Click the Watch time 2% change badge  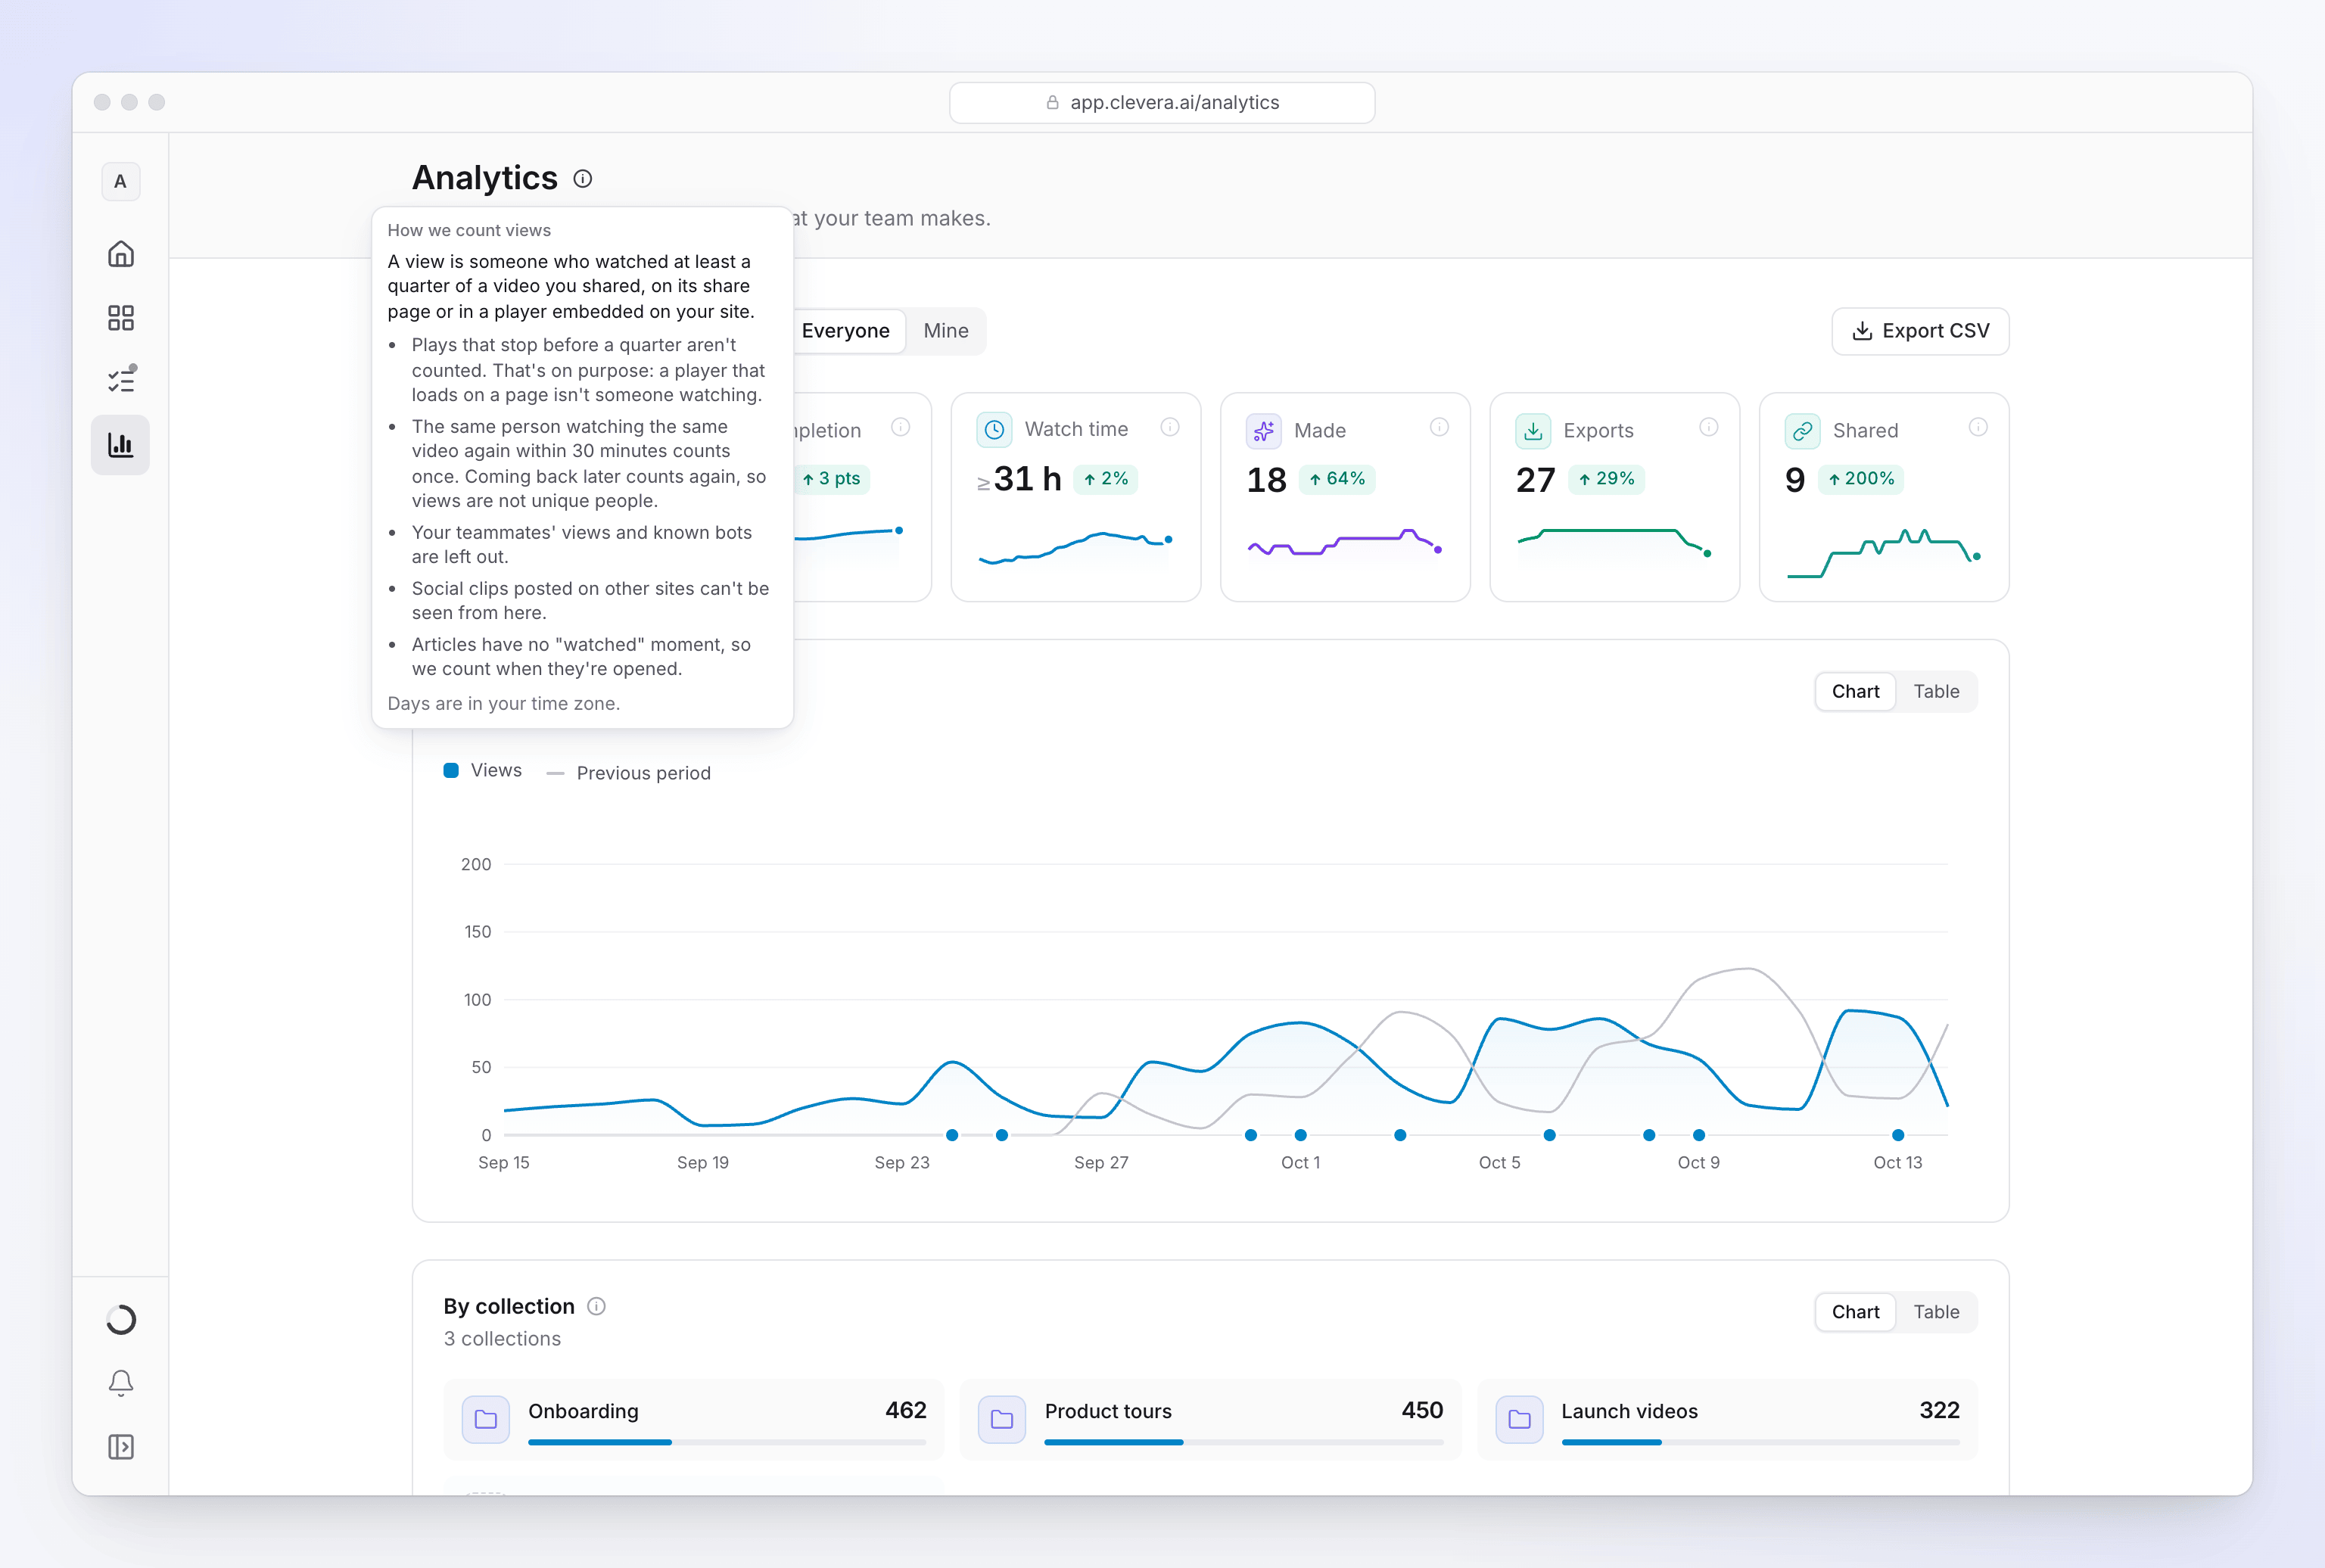(1105, 479)
